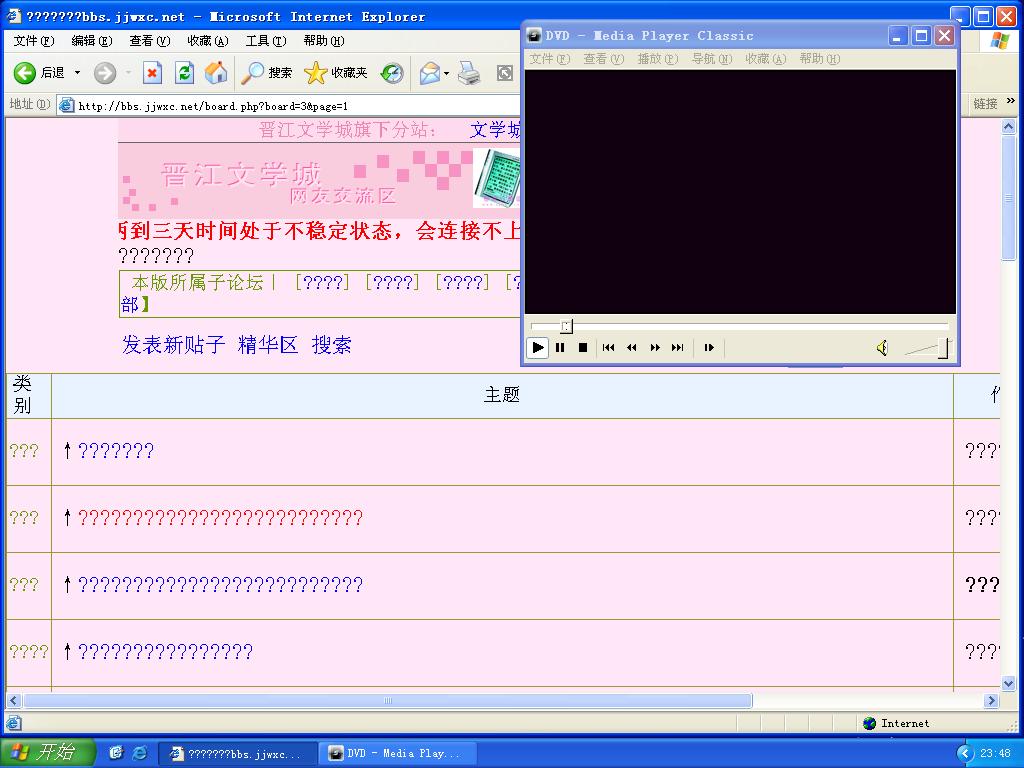Switch to the bbs.jjwxc taskbar button
This screenshot has width=1024, height=768.
(238, 753)
